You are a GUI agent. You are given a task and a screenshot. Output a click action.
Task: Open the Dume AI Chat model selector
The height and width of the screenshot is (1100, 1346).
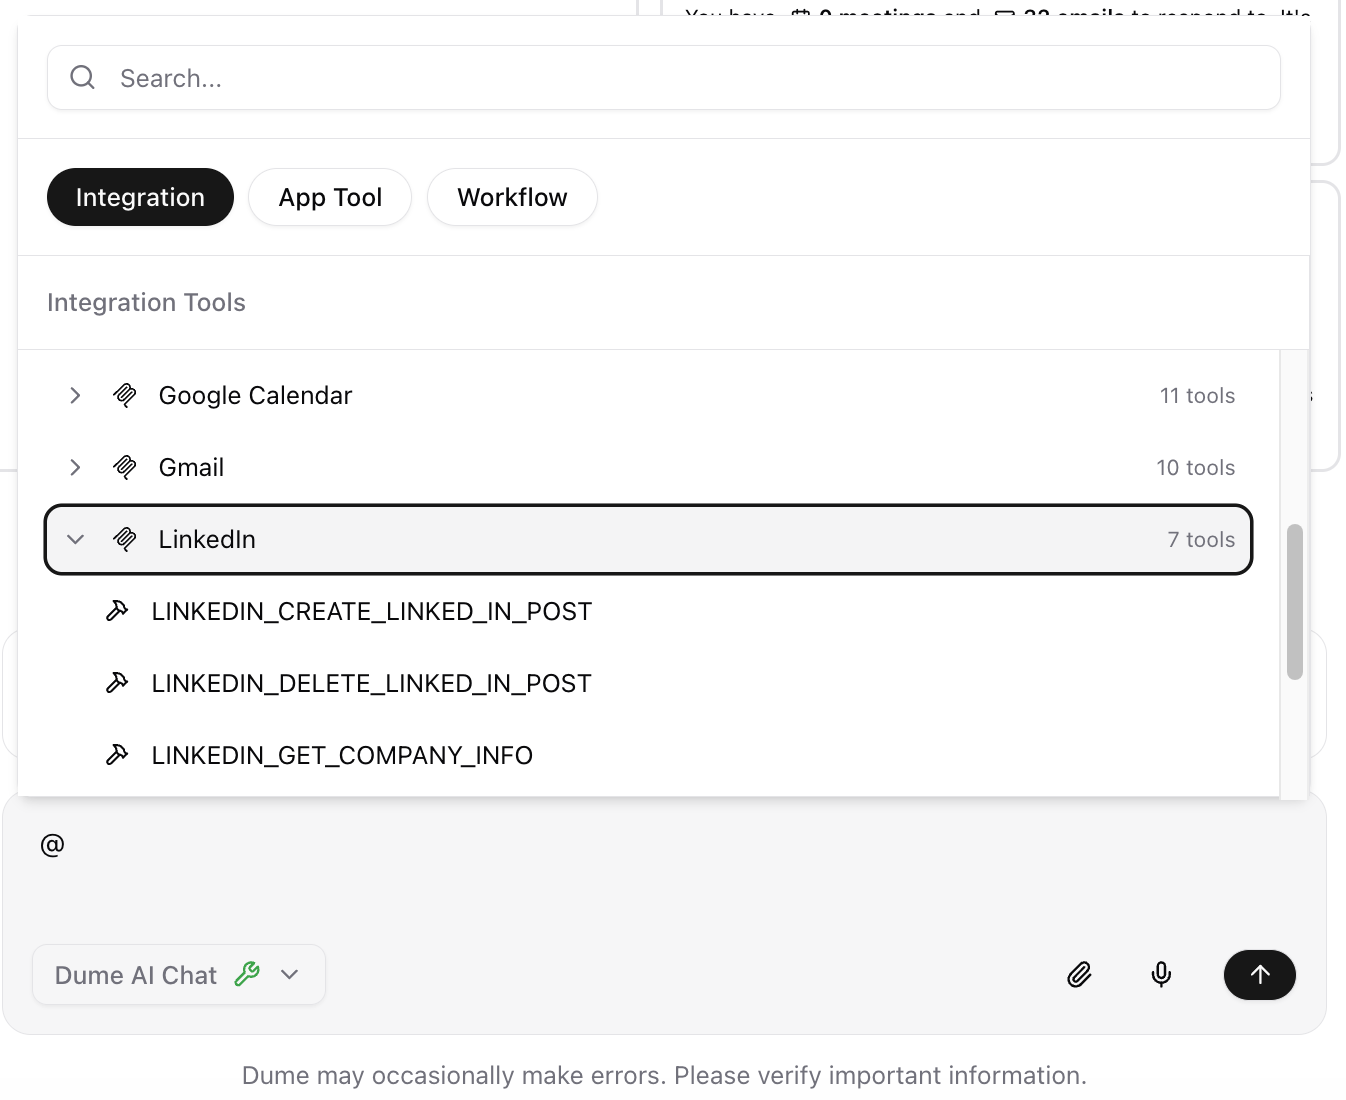[x=290, y=974]
